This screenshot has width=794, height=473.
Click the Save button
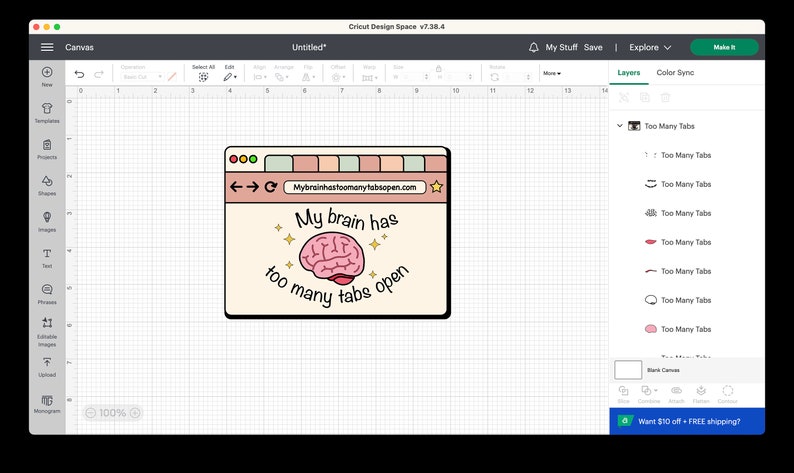pyautogui.click(x=593, y=47)
